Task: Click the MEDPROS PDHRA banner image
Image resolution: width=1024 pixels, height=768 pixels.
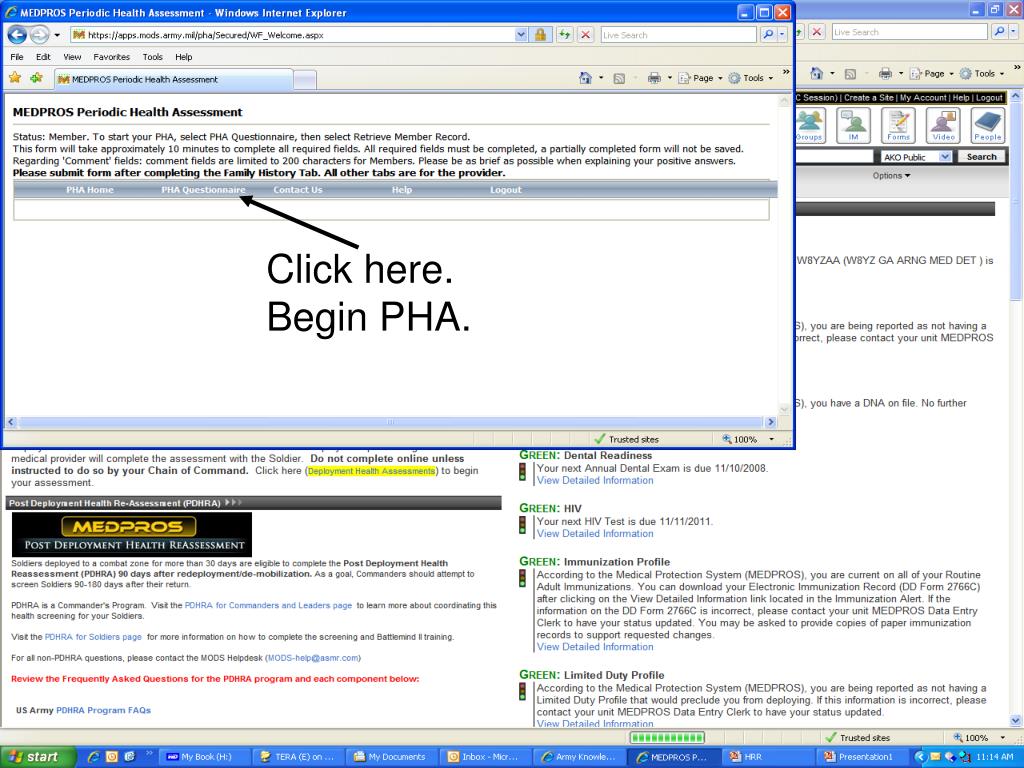Action: coord(132,534)
